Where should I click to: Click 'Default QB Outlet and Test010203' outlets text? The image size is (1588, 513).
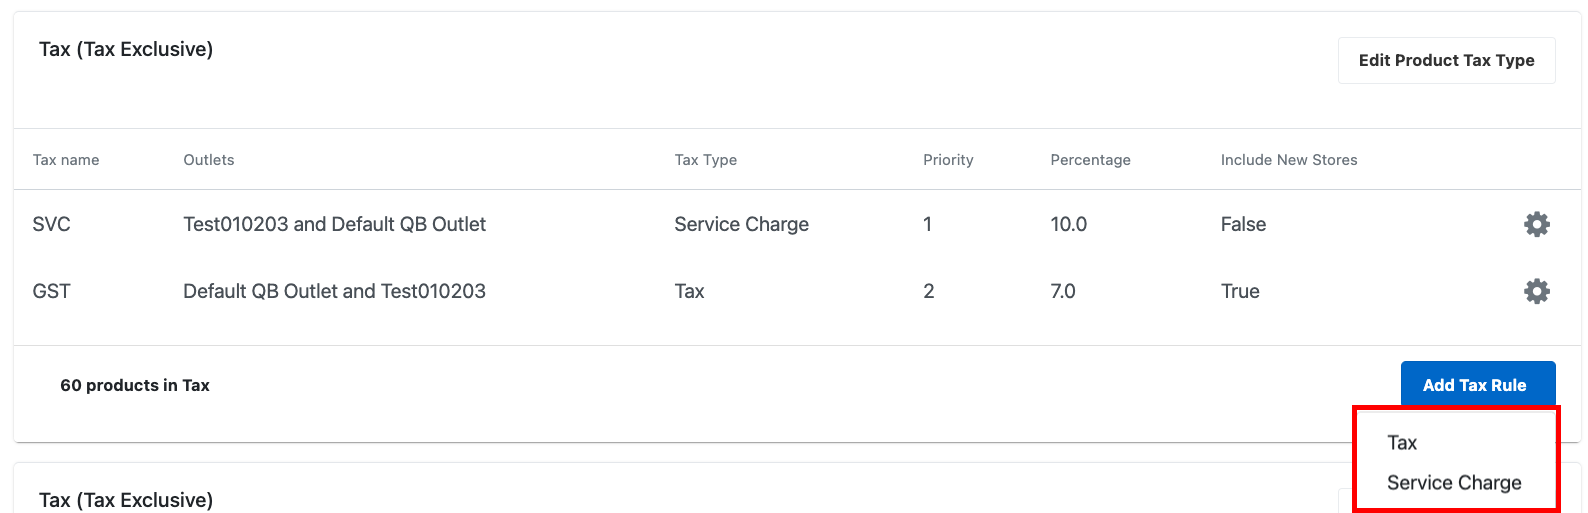(335, 291)
